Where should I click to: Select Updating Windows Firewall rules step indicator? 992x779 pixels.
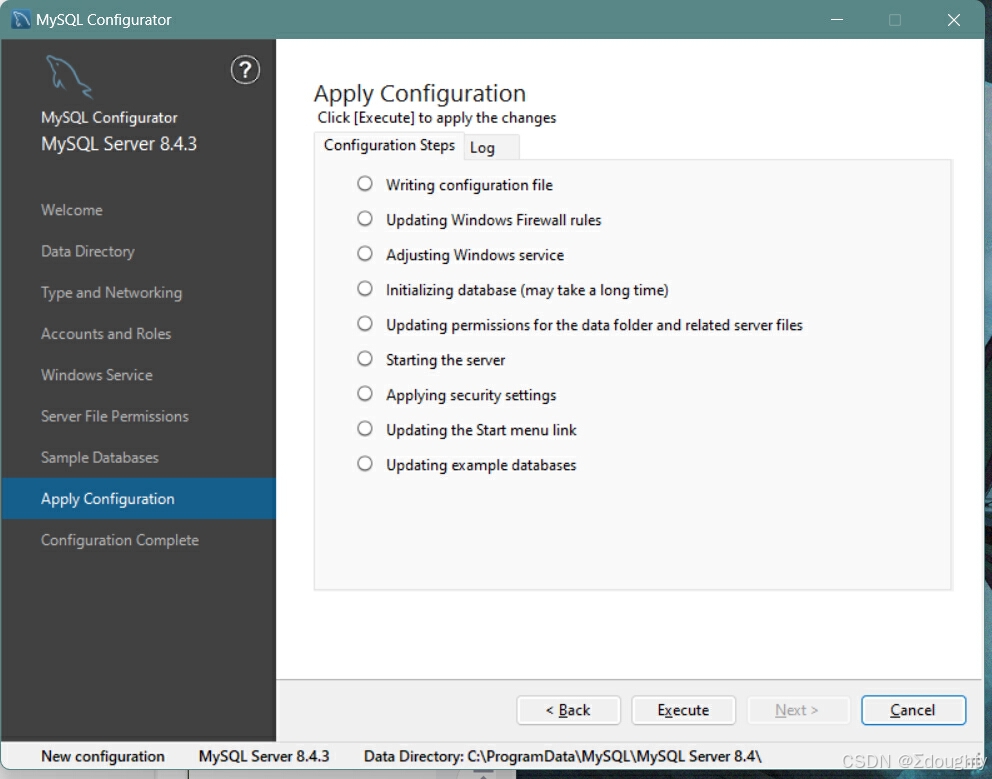[x=364, y=219]
